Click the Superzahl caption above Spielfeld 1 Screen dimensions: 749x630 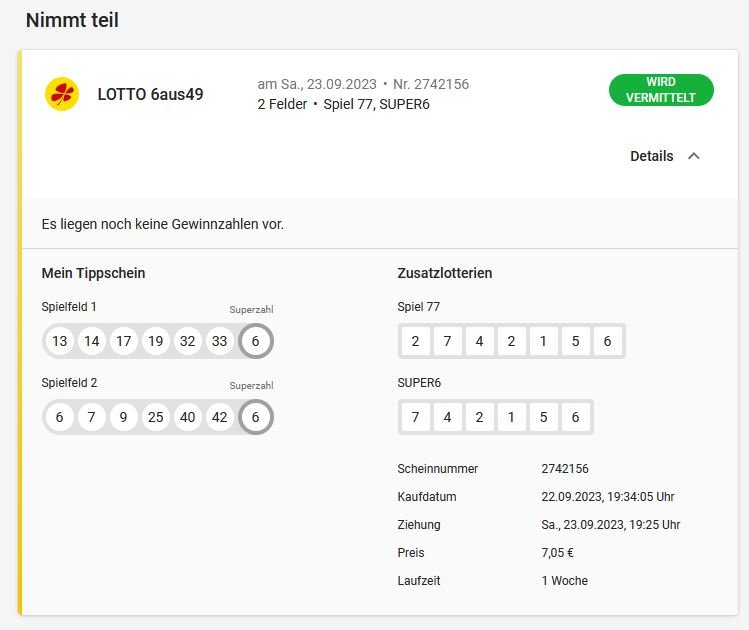coord(251,310)
